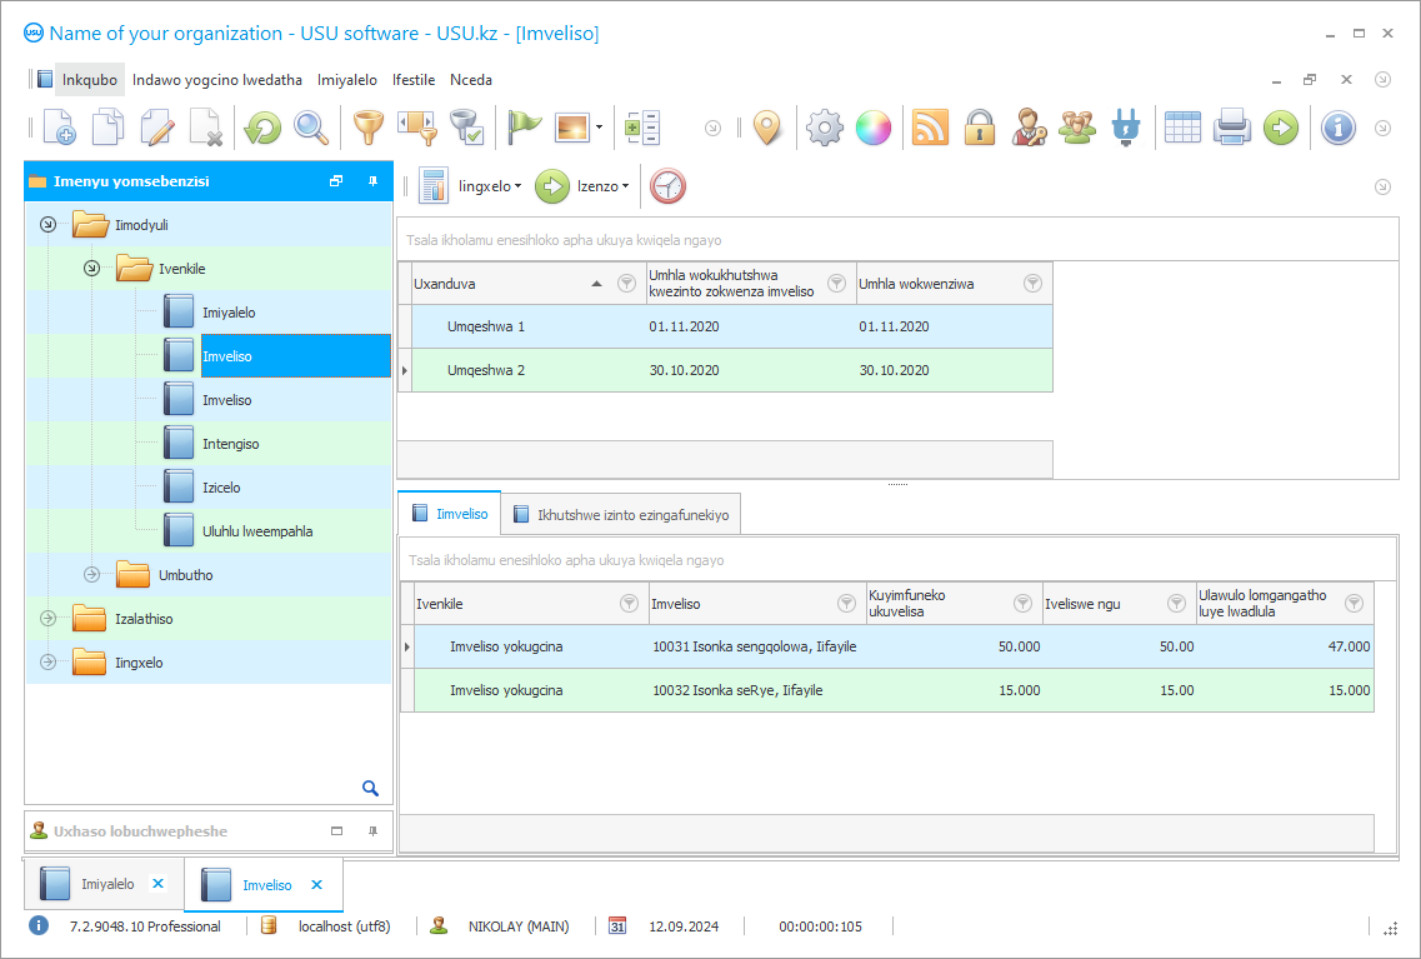The height and width of the screenshot is (959, 1421).
Task: Expand the Umbutho folder in tree
Action: (92, 575)
